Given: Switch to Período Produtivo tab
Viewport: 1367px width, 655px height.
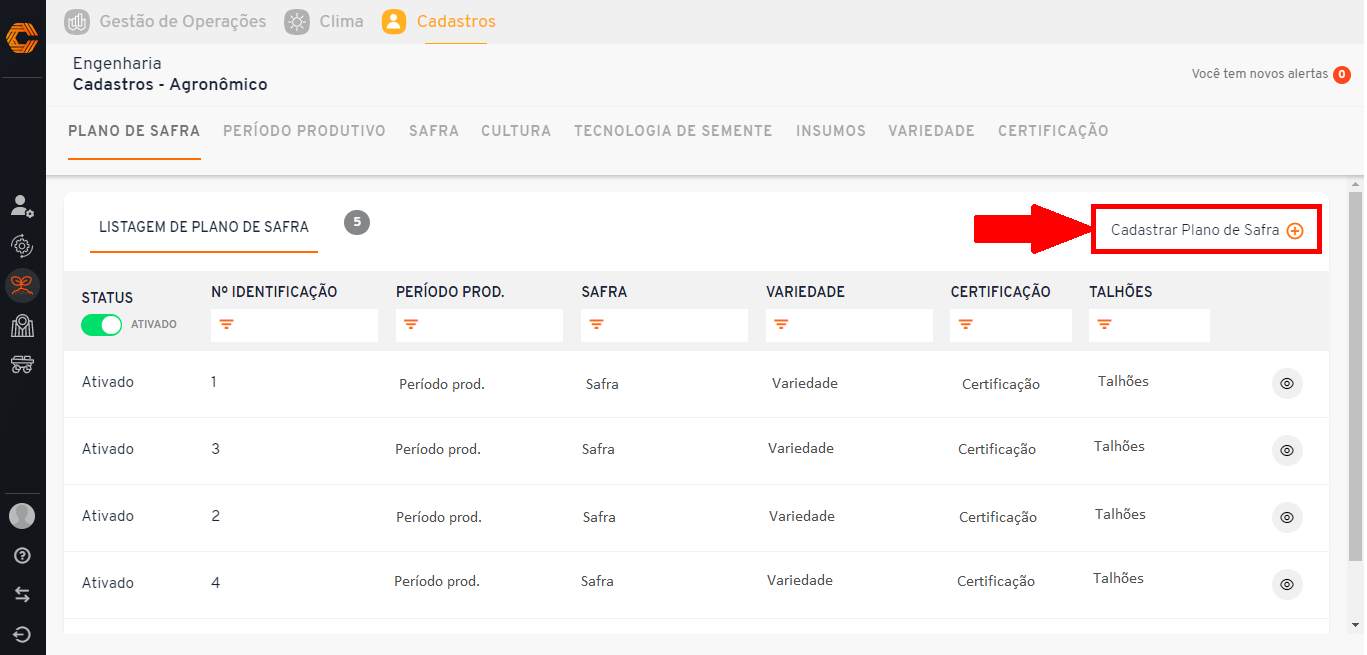Looking at the screenshot, I should (304, 131).
